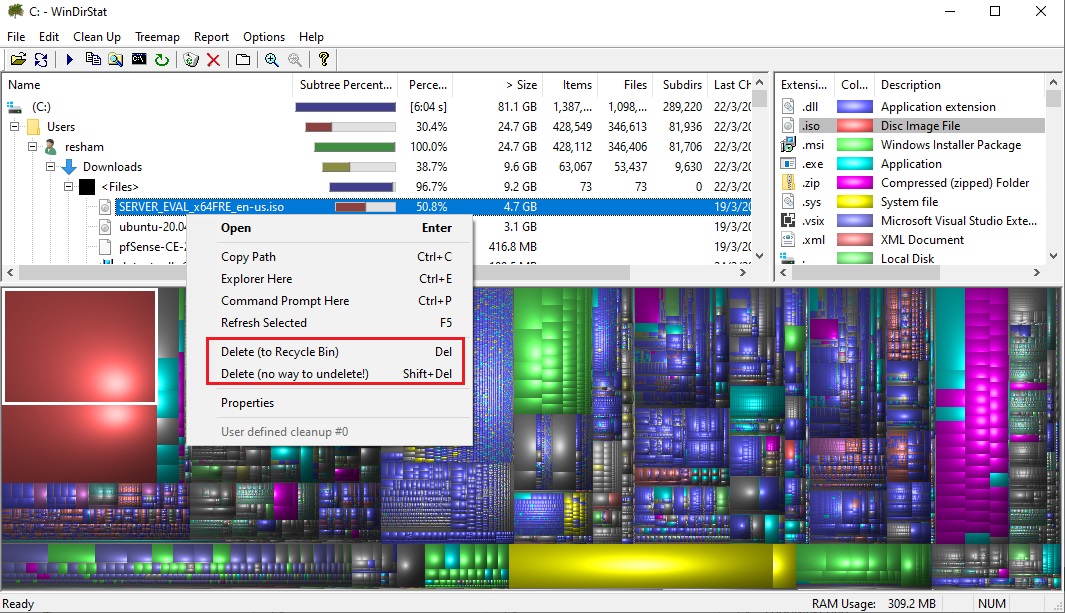The width and height of the screenshot is (1065, 613).
Task: Click the C: drive icon in the tree
Action: 14,107
